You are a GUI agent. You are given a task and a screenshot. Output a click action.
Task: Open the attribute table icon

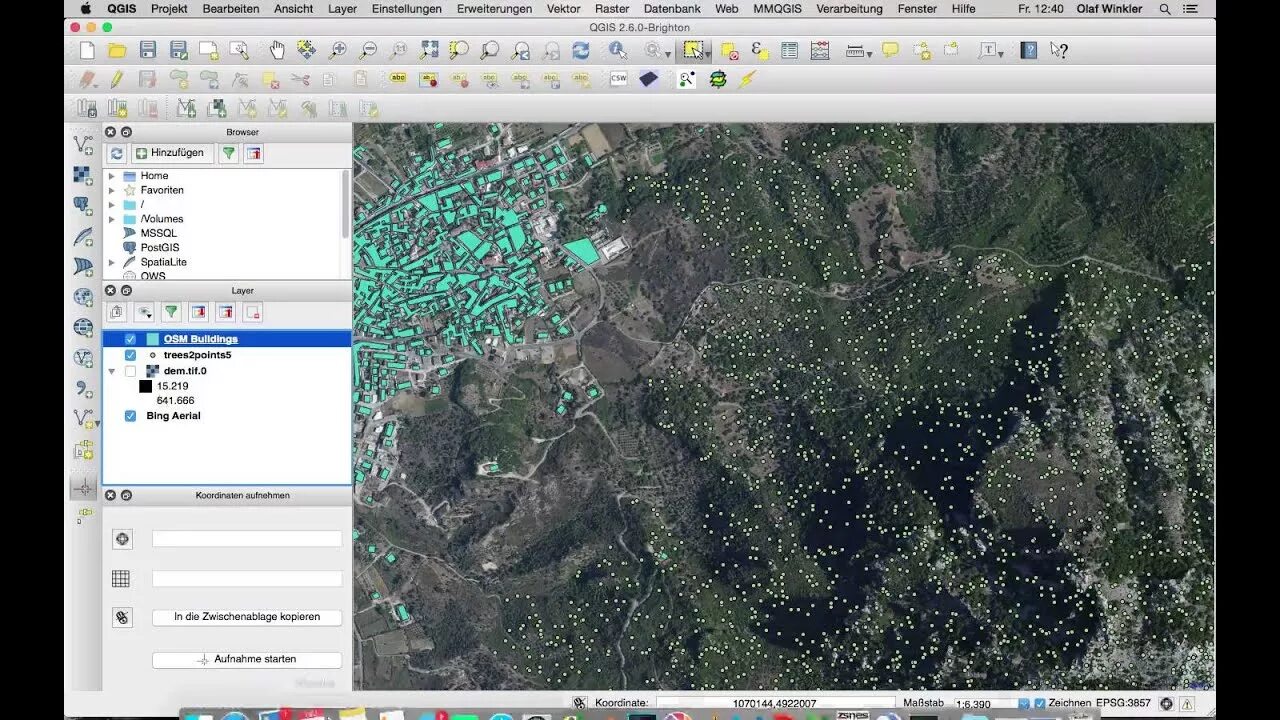[789, 50]
